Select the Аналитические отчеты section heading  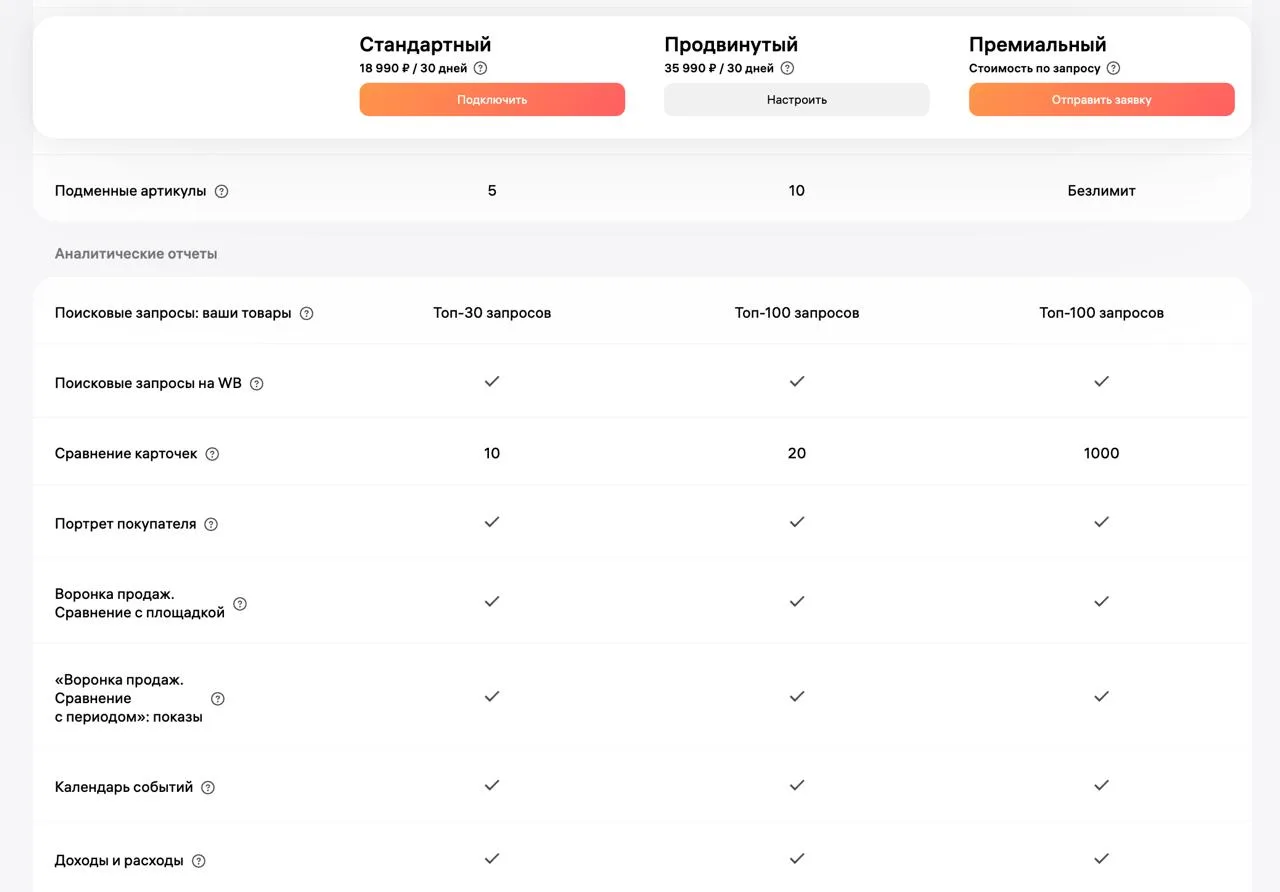[136, 254]
